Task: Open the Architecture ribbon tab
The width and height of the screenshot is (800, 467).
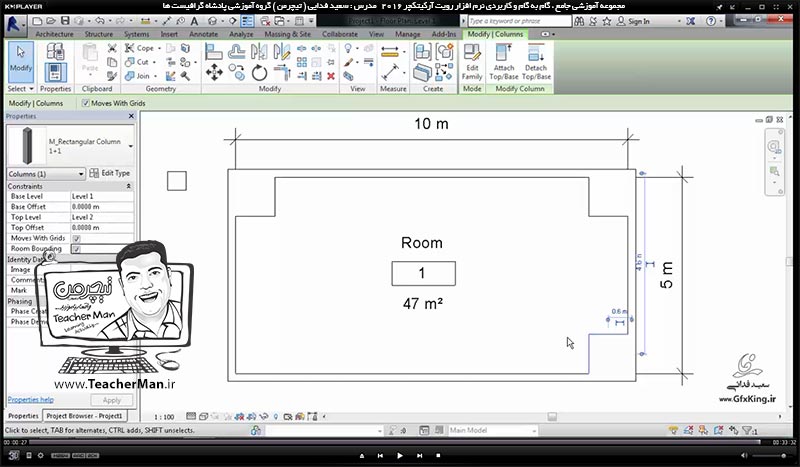Action: [54, 34]
